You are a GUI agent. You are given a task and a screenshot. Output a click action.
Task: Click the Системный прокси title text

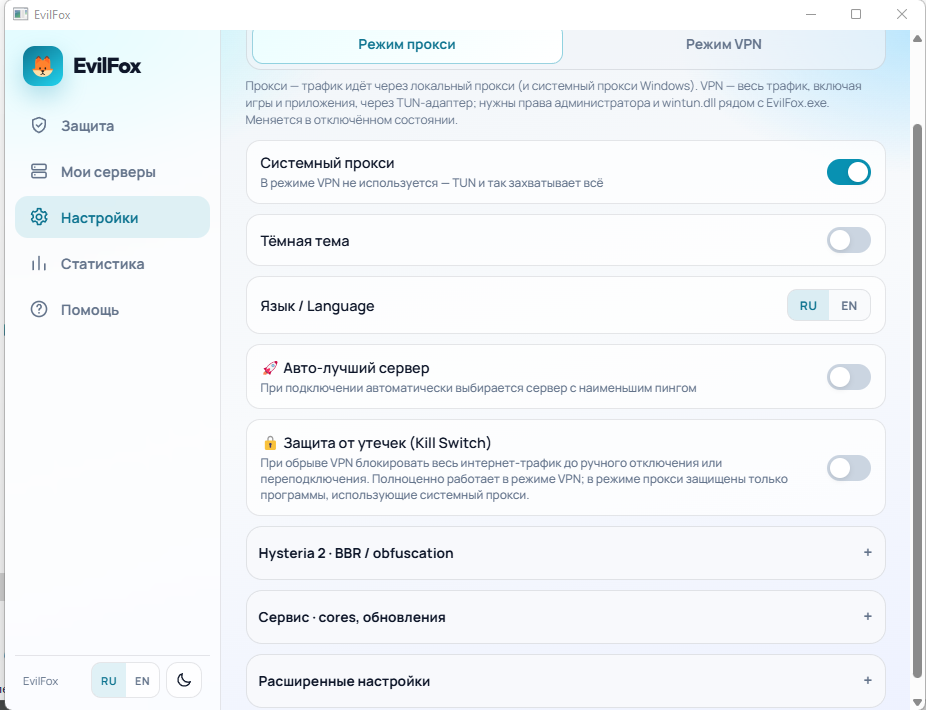coord(327,163)
